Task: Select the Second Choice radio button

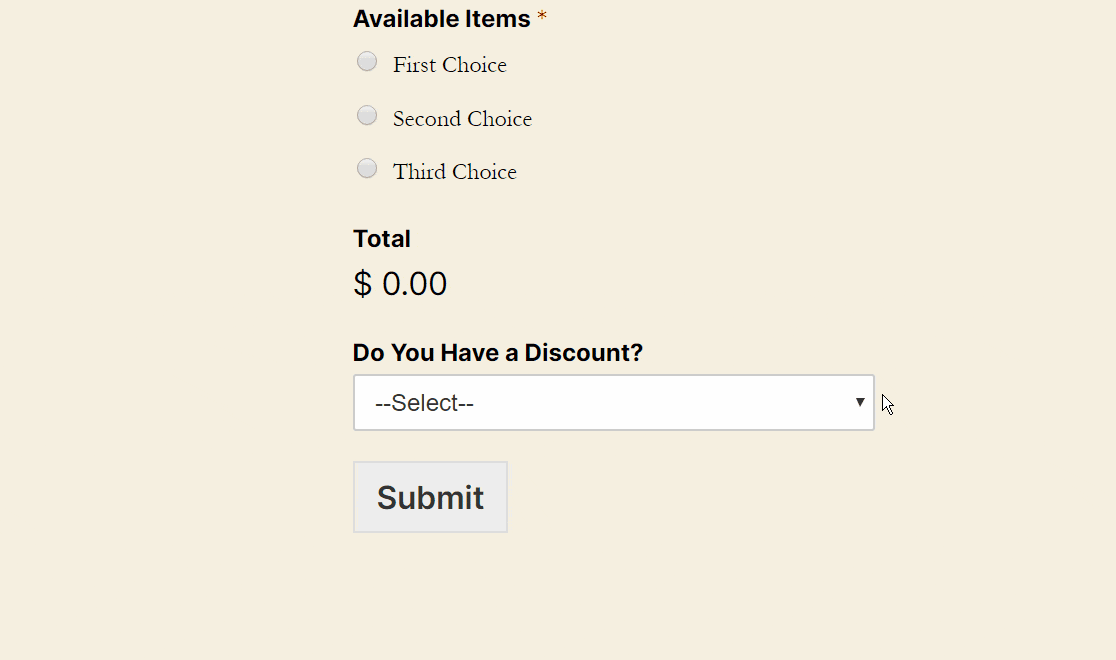Action: click(x=367, y=115)
